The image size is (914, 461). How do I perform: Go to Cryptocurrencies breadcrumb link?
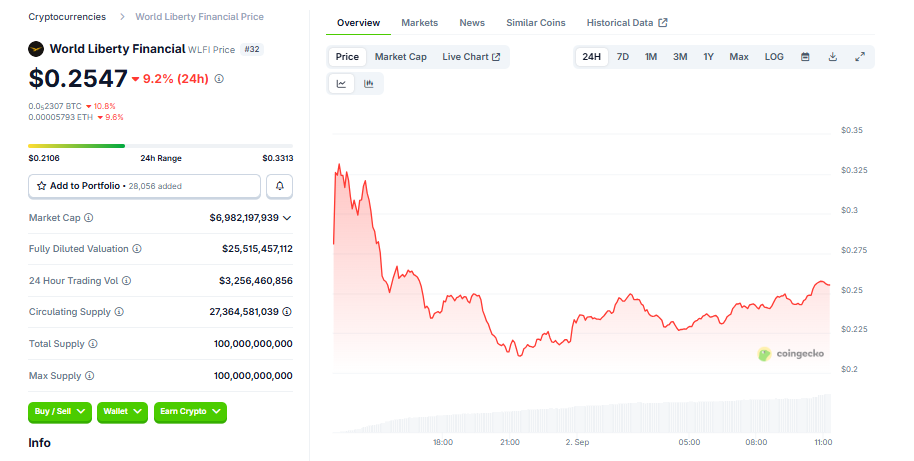tap(67, 17)
